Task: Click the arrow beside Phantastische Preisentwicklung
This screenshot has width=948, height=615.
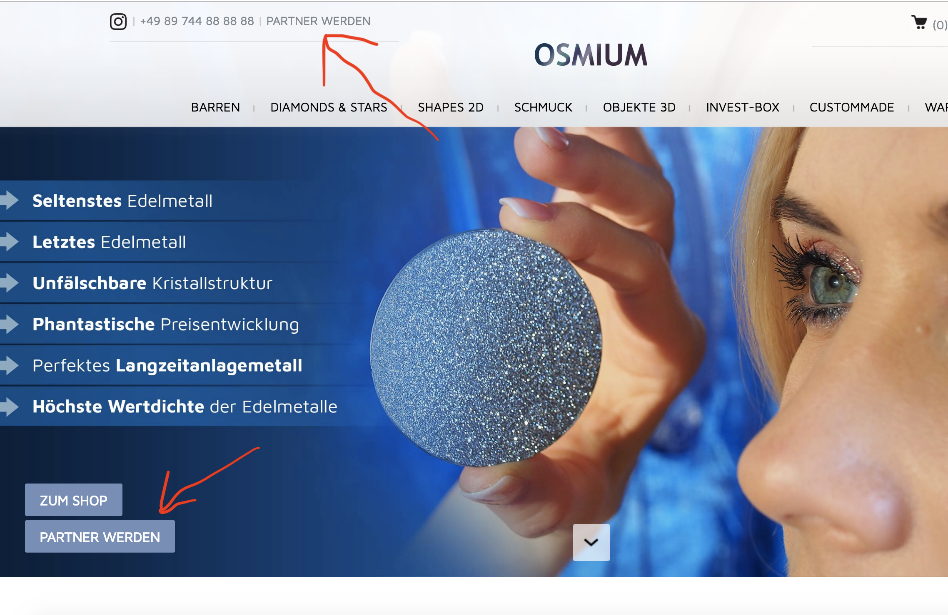Action: (9, 324)
